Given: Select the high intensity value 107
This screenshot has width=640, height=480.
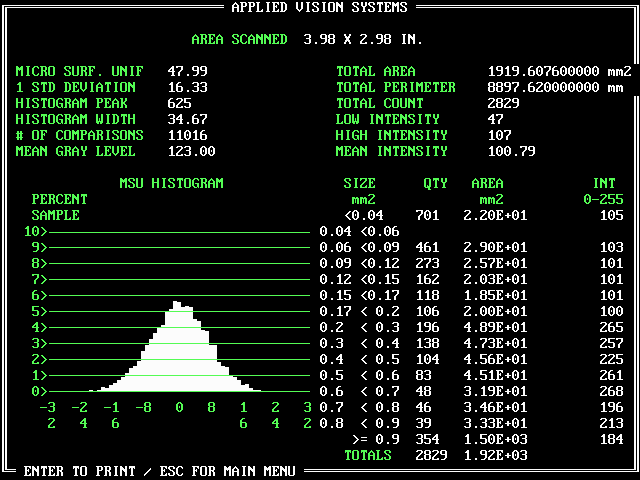Looking at the screenshot, I should (x=500, y=135).
